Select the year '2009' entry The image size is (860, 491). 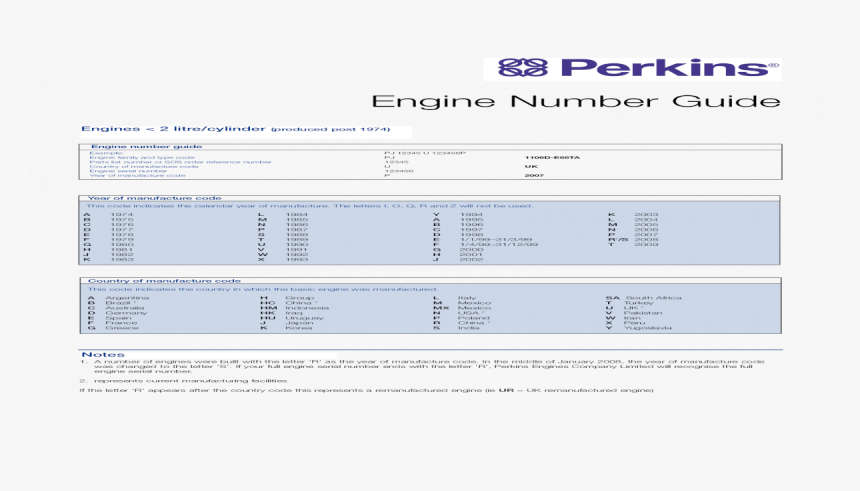pos(646,244)
